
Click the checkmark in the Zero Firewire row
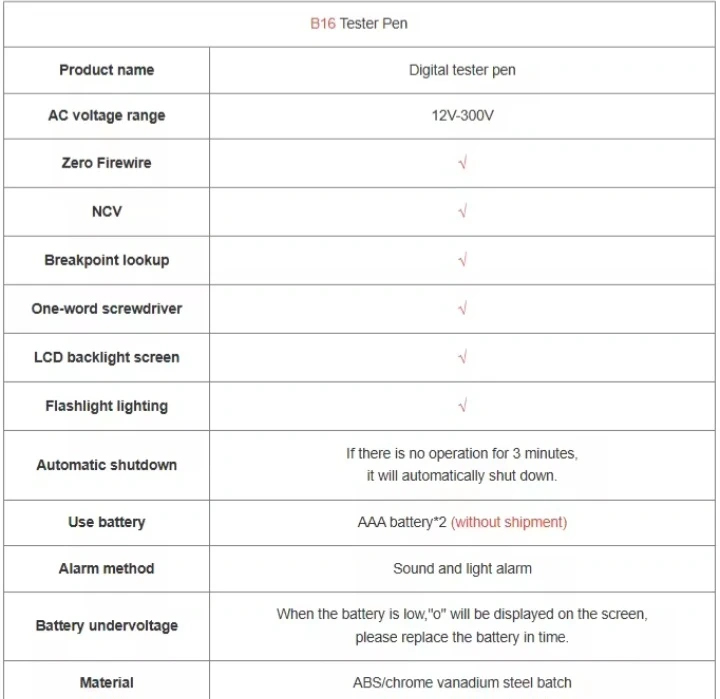pos(462,163)
